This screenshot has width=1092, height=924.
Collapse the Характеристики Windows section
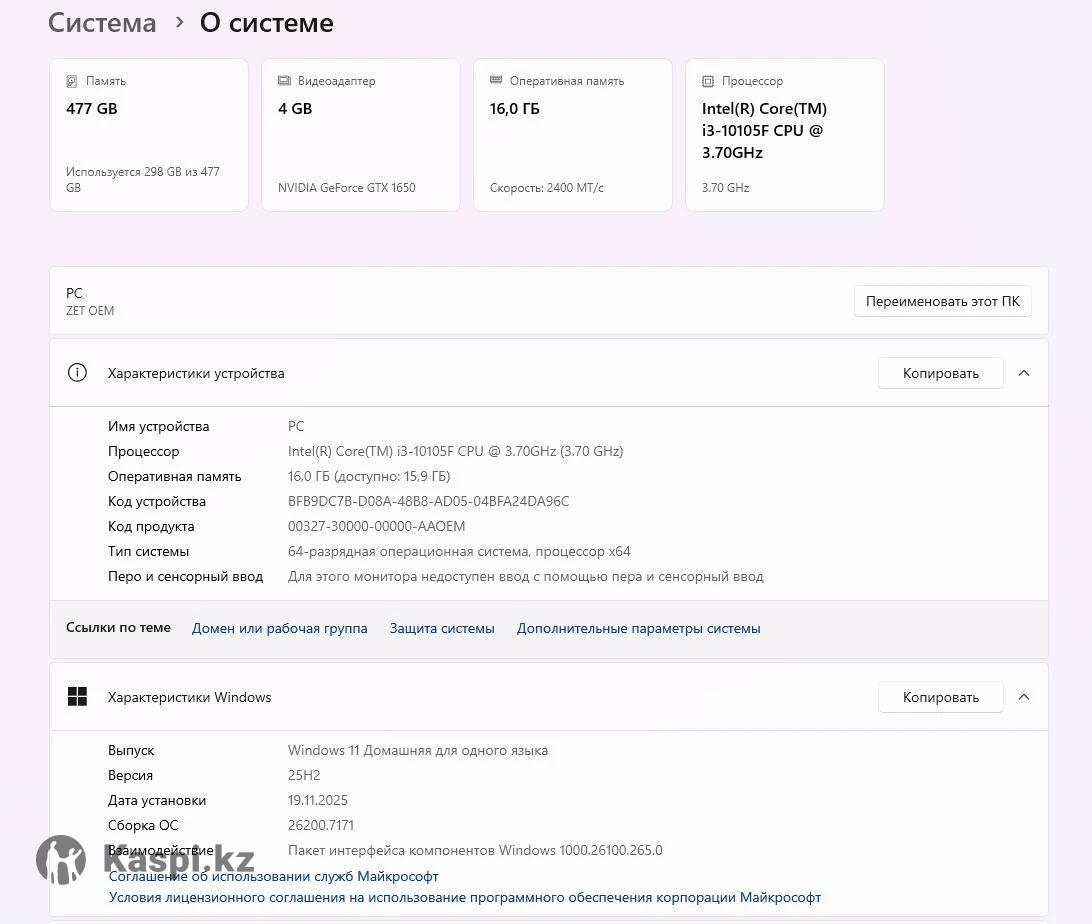click(x=1023, y=697)
